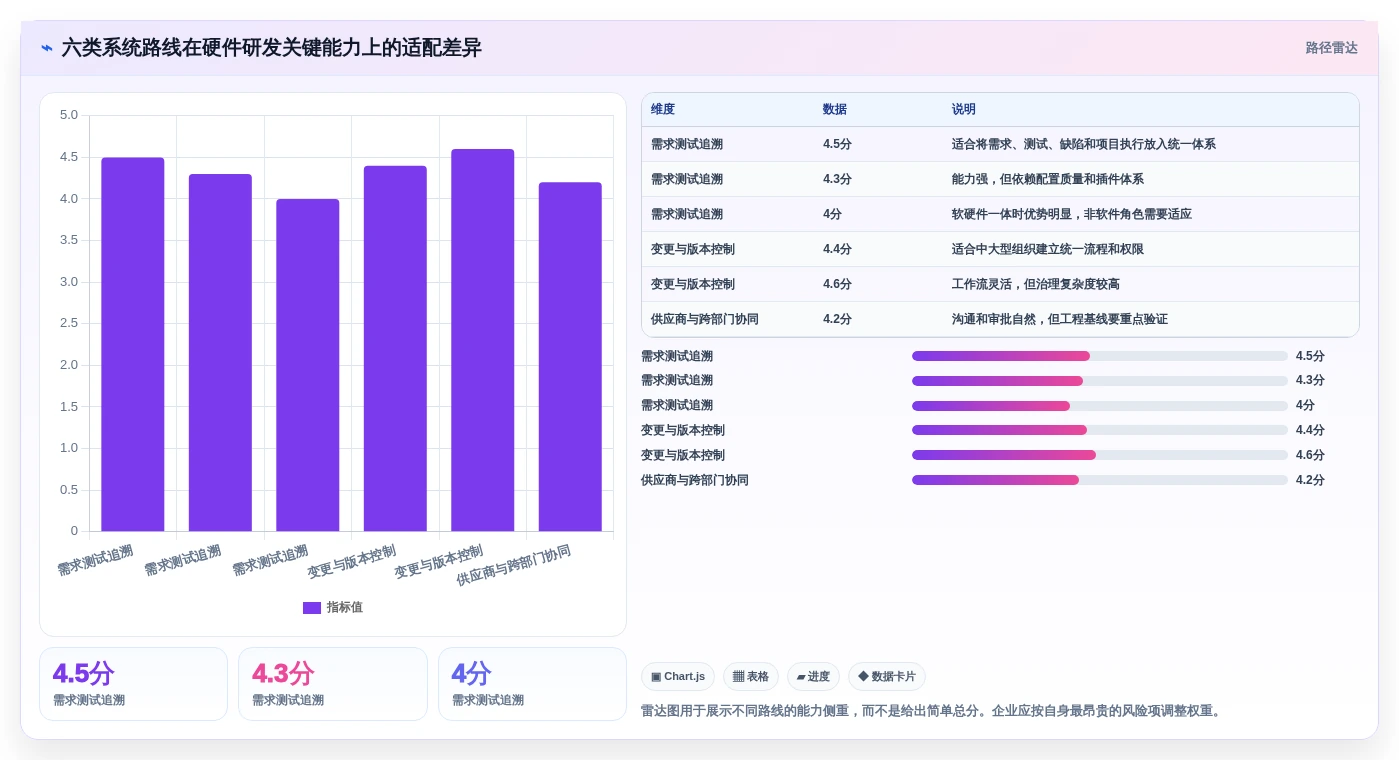Click the 进度 chip
Viewport: 1399px width, 760px height.
tap(813, 677)
